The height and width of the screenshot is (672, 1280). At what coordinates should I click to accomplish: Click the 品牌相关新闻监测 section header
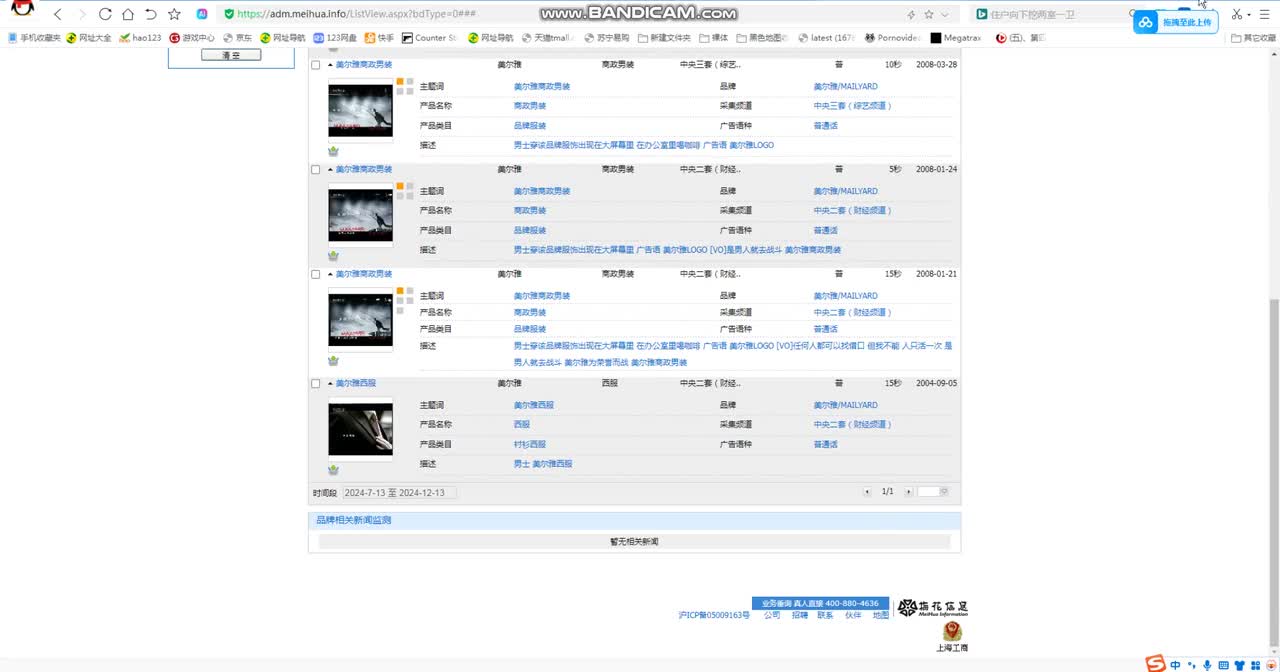634,520
